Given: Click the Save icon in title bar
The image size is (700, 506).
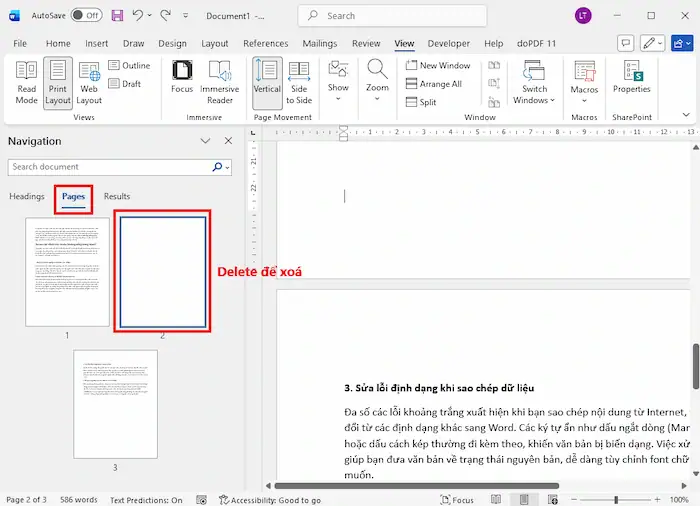Looking at the screenshot, I should click(118, 16).
